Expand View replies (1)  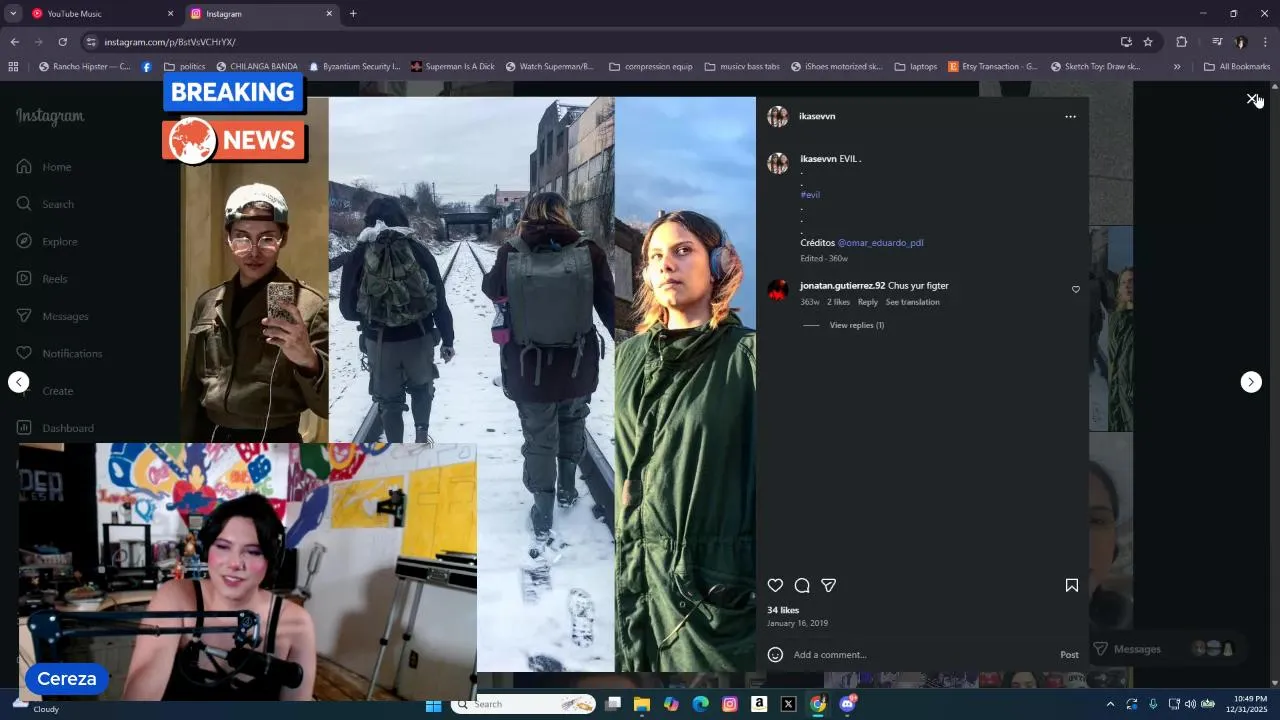click(x=856, y=325)
